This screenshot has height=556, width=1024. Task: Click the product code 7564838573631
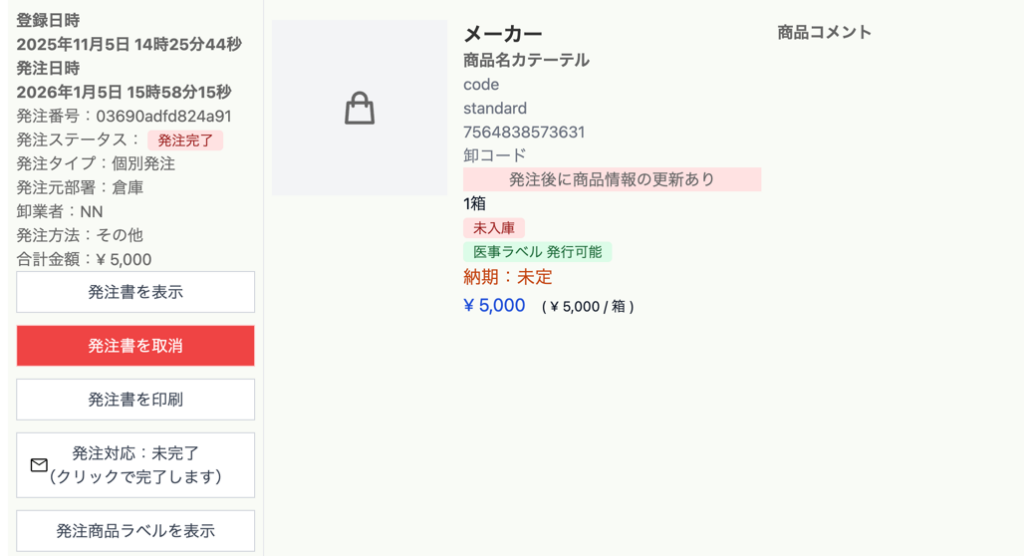pos(524,132)
